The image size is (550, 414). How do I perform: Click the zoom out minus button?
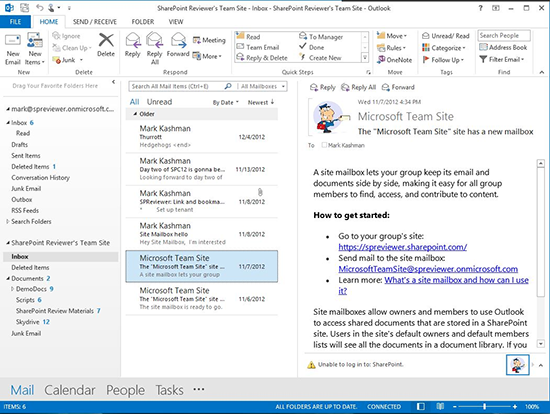point(455,407)
